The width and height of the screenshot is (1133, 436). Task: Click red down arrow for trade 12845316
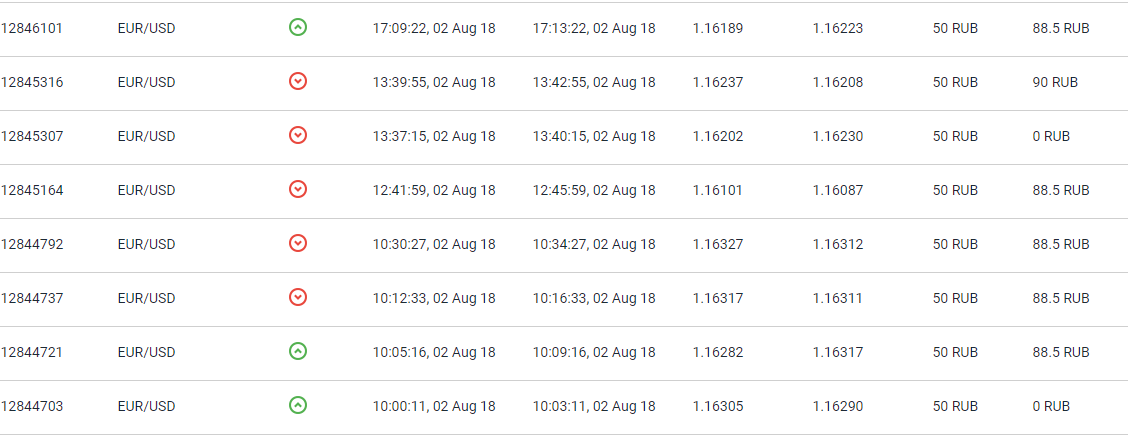pyautogui.click(x=298, y=82)
